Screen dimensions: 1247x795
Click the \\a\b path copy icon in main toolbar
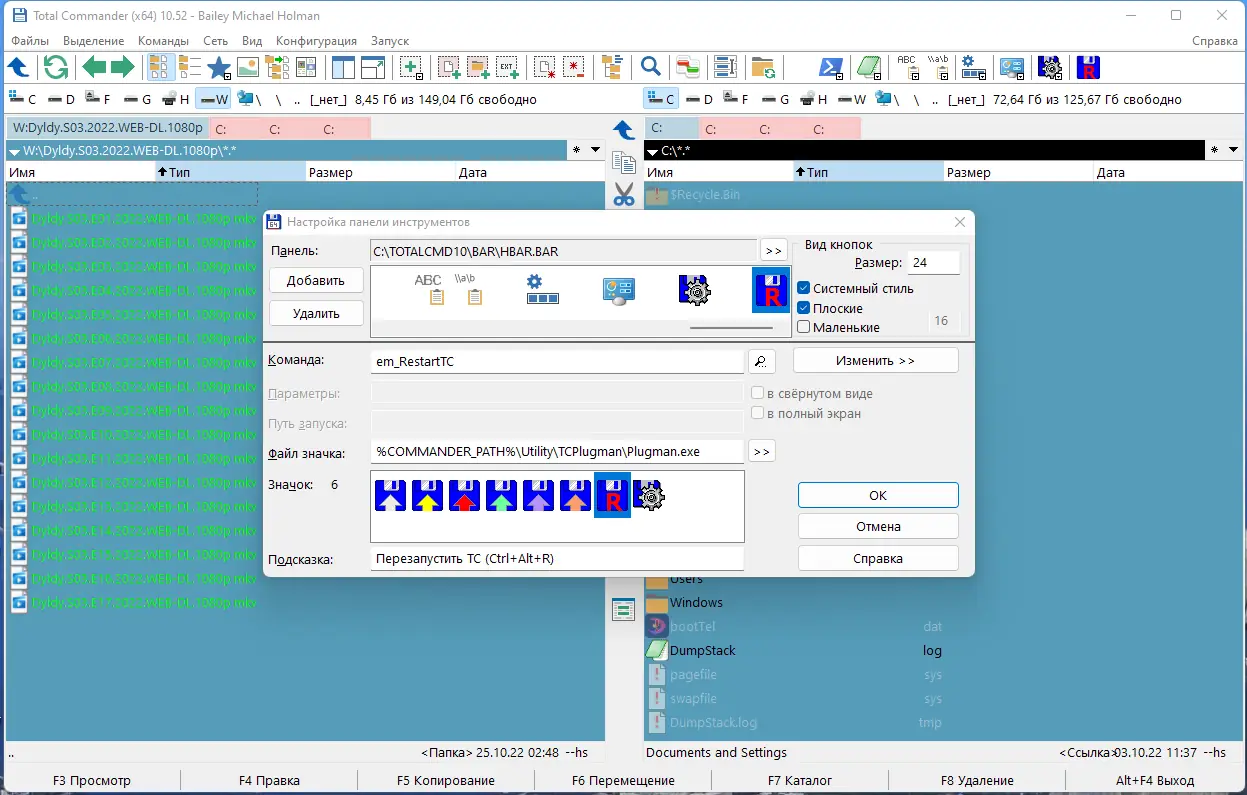tap(938, 67)
